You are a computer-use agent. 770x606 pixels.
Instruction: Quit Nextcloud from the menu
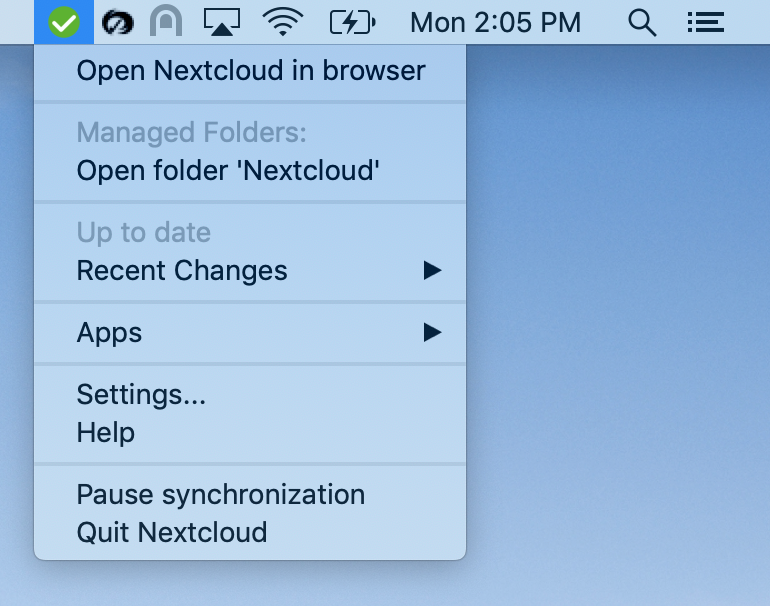[172, 531]
